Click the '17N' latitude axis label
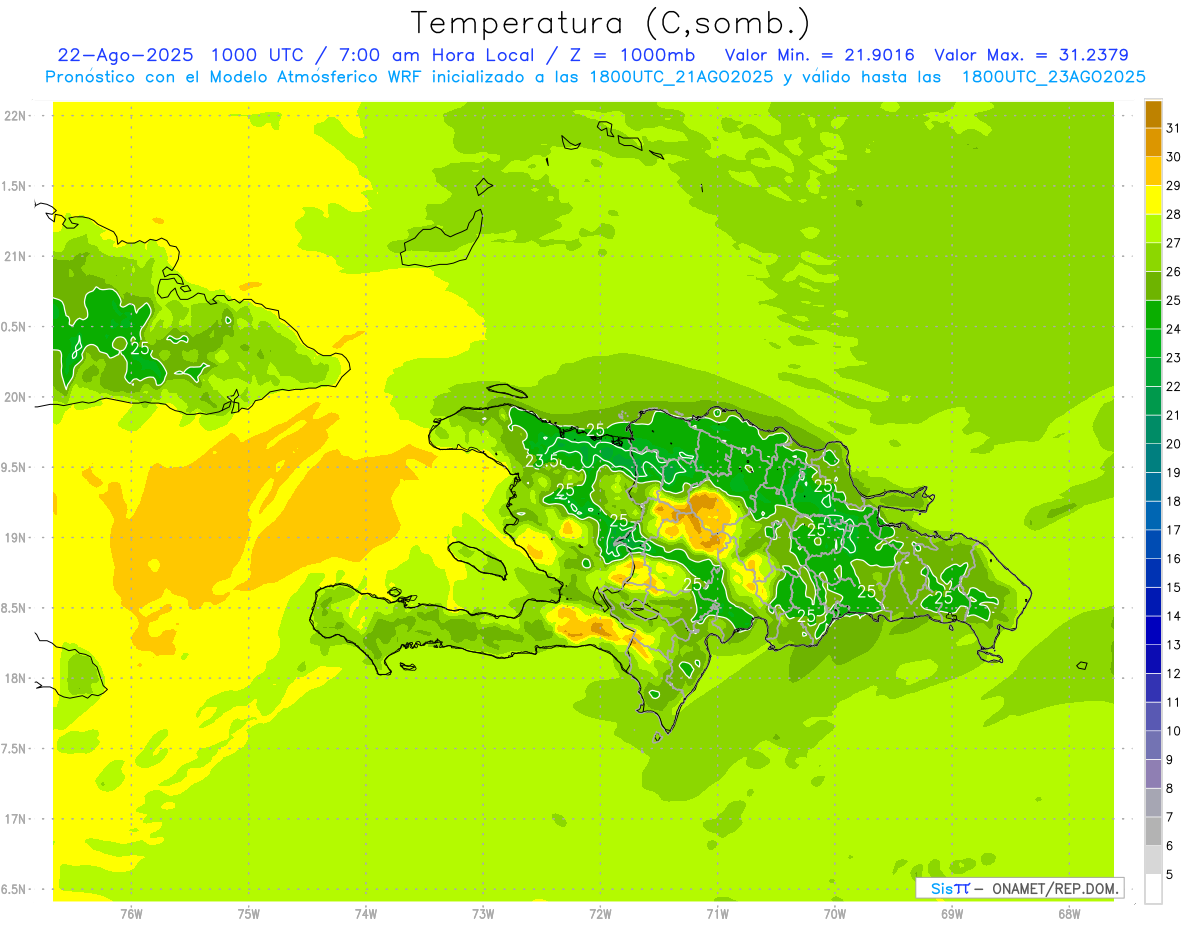1200x927 pixels. click(x=14, y=819)
